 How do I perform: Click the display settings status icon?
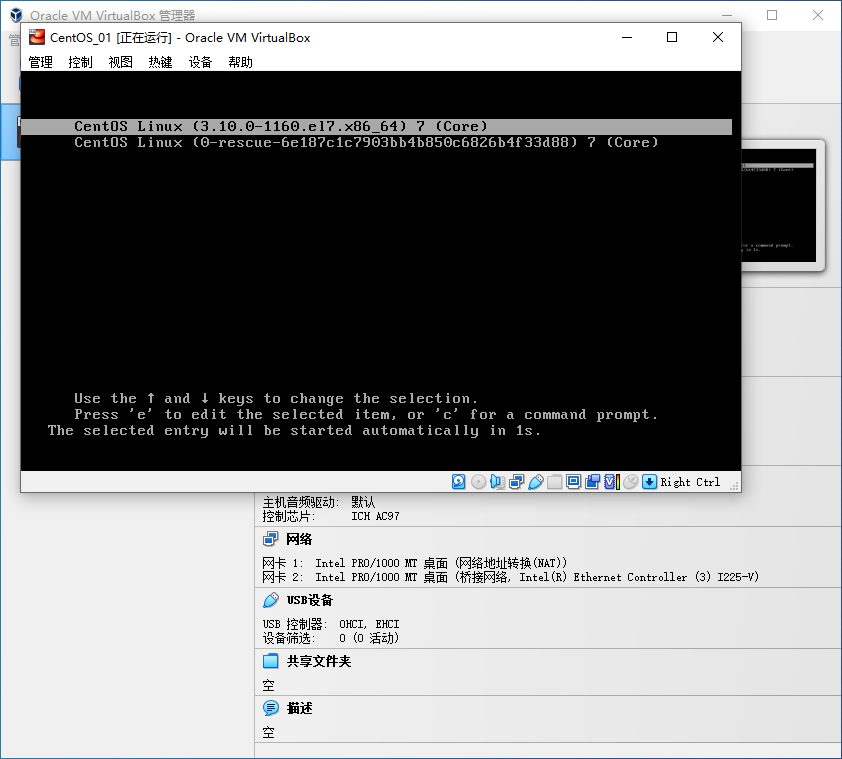click(574, 482)
